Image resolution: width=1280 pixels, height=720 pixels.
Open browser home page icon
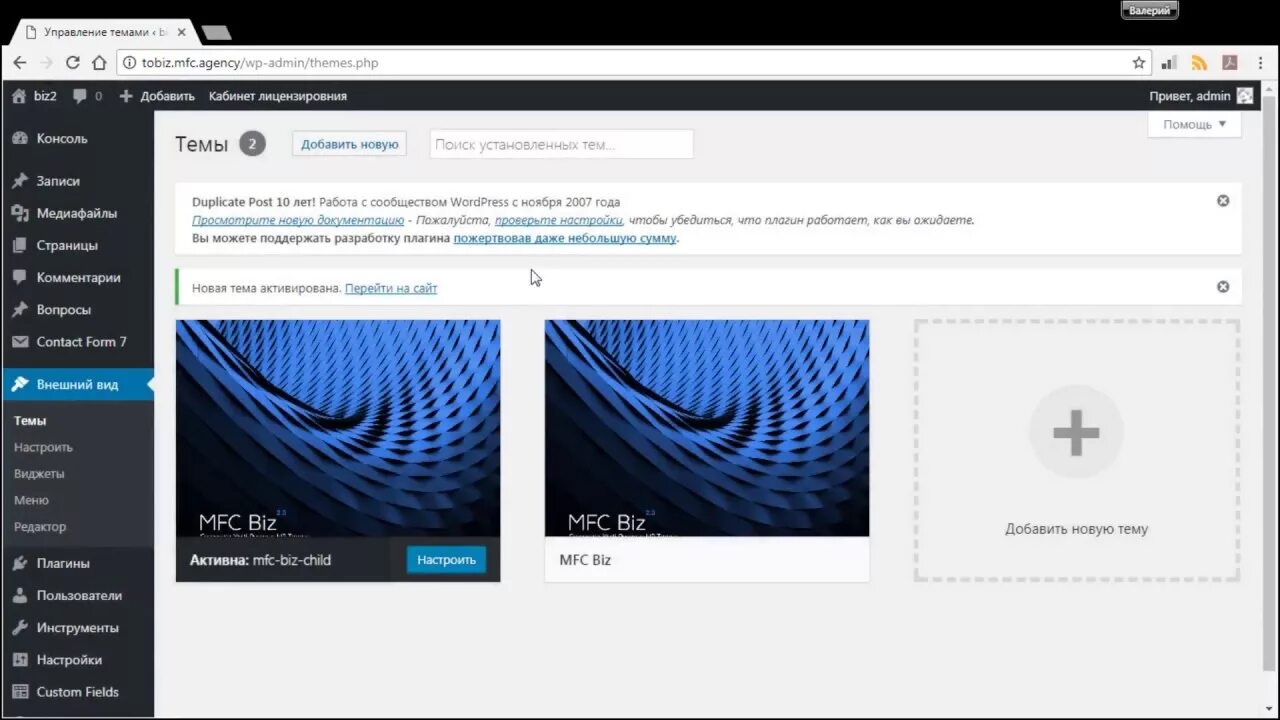point(99,62)
